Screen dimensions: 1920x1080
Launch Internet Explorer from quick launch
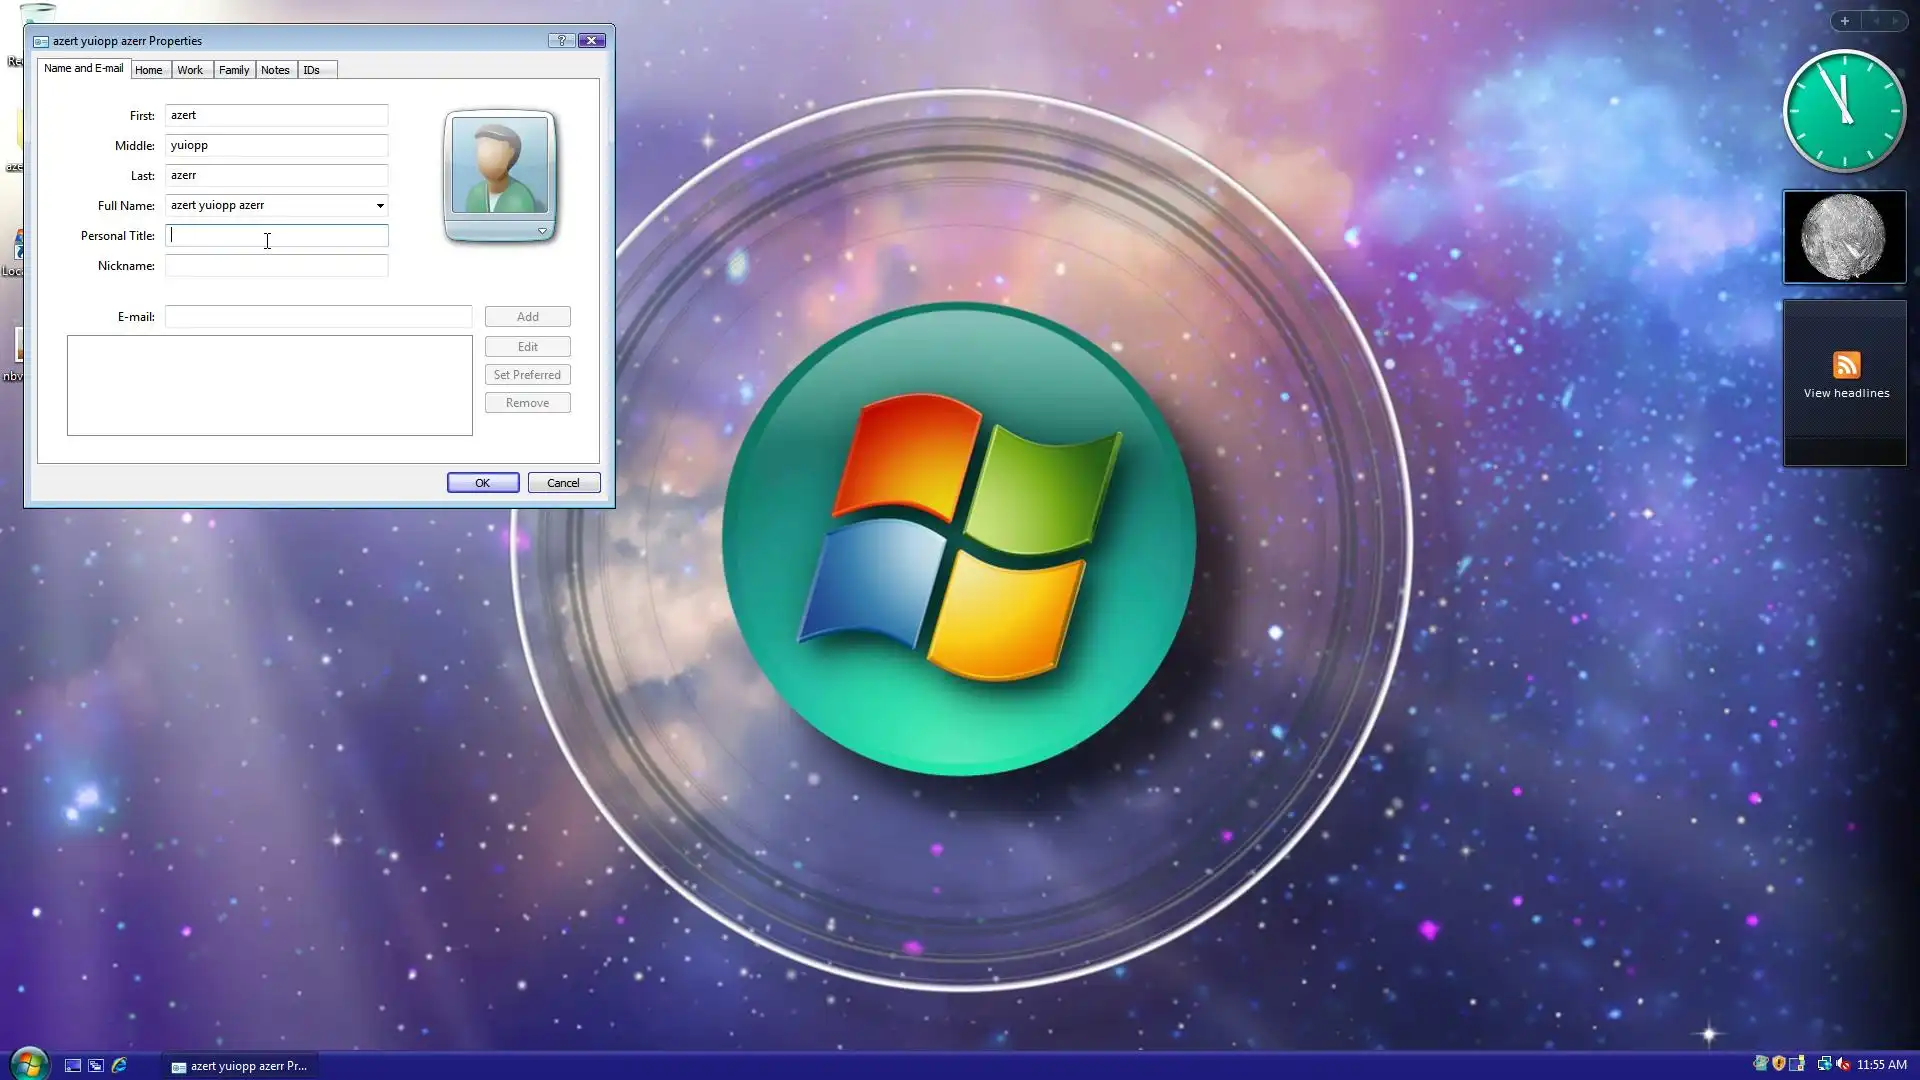tap(119, 1066)
